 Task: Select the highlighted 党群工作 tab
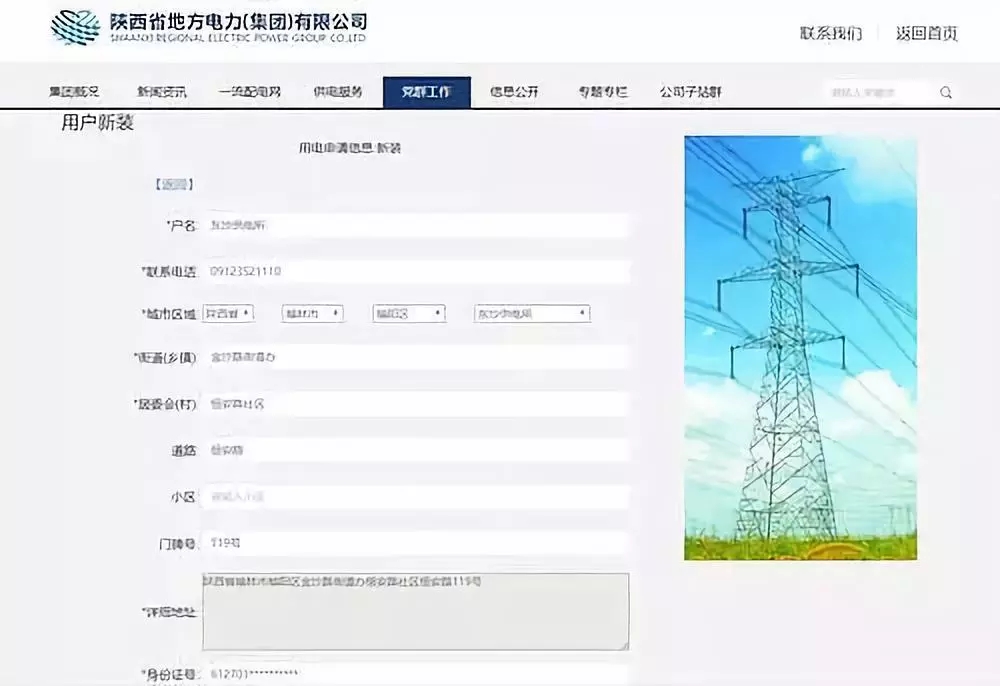[x=427, y=91]
